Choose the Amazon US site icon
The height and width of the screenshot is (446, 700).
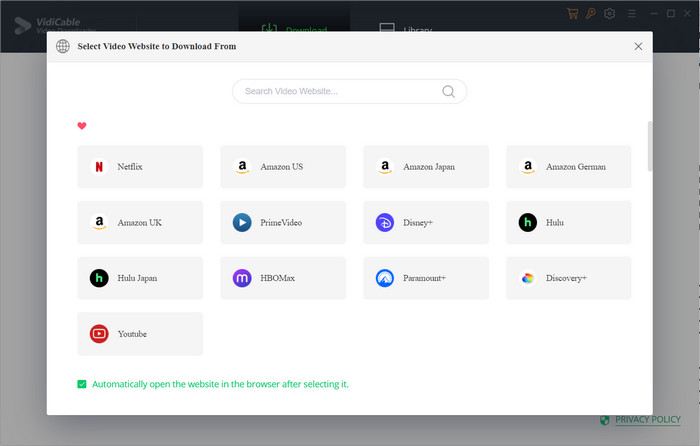pos(242,167)
